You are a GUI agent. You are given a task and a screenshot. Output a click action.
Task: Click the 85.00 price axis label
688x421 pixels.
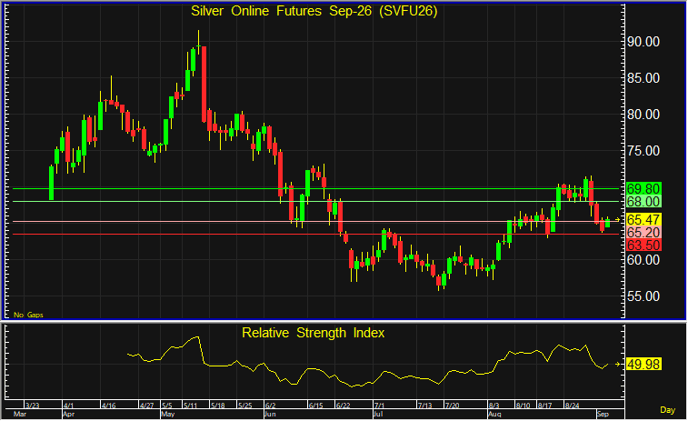643,78
